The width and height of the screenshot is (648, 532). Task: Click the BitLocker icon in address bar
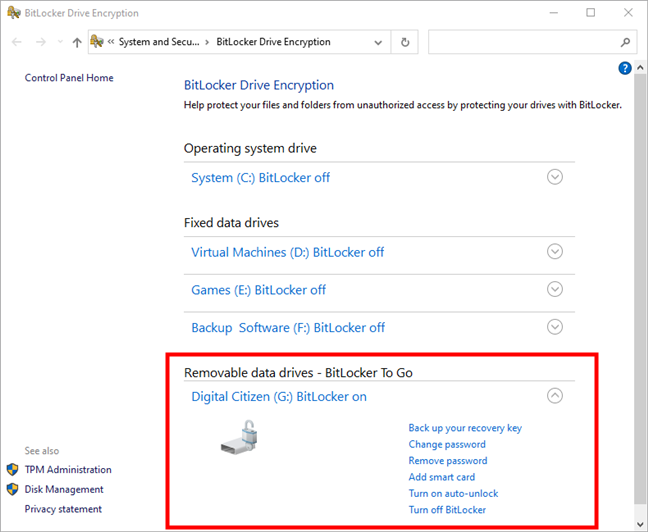click(x=97, y=41)
